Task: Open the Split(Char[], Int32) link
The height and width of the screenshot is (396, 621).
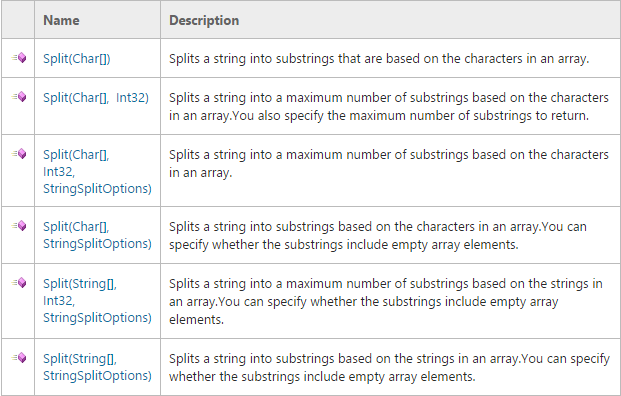Action: click(x=96, y=97)
